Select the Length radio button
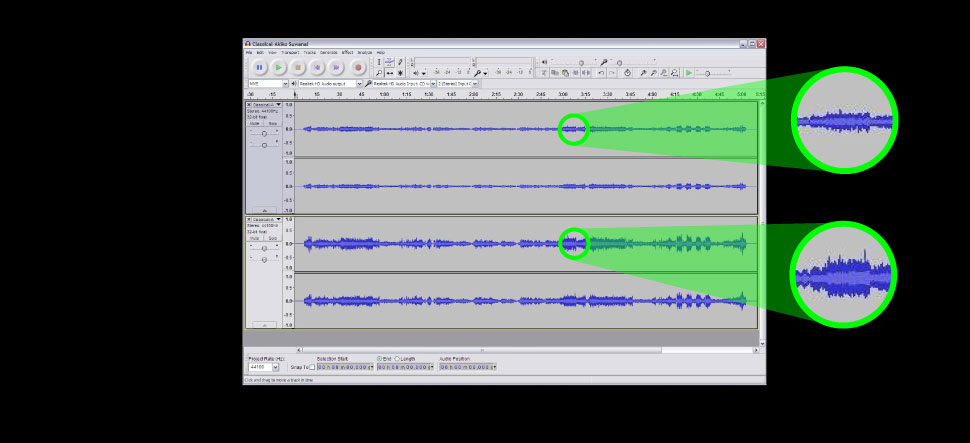This screenshot has width=970, height=443. click(x=398, y=358)
